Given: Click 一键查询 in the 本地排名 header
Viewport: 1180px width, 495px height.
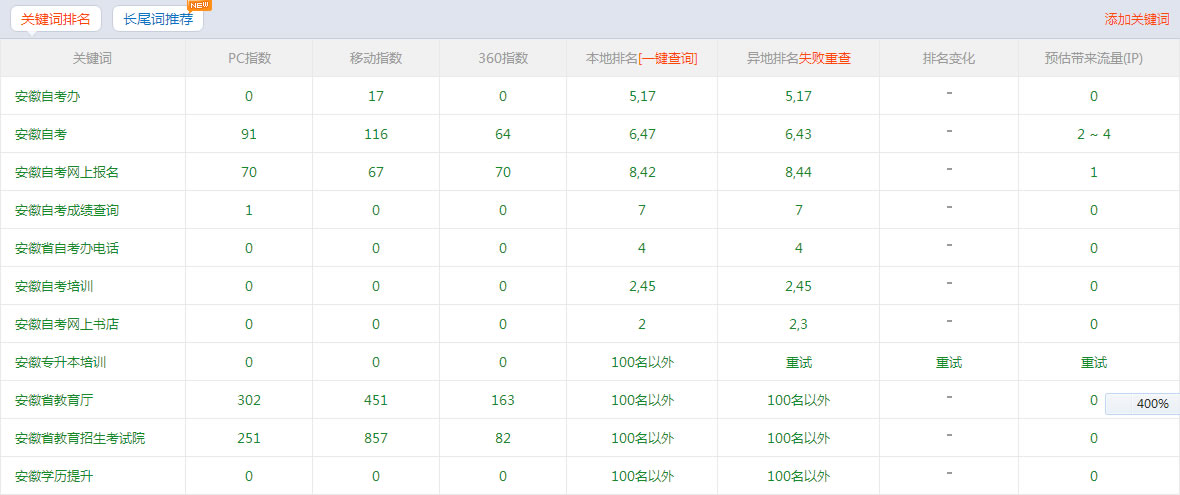Looking at the screenshot, I should (667, 58).
